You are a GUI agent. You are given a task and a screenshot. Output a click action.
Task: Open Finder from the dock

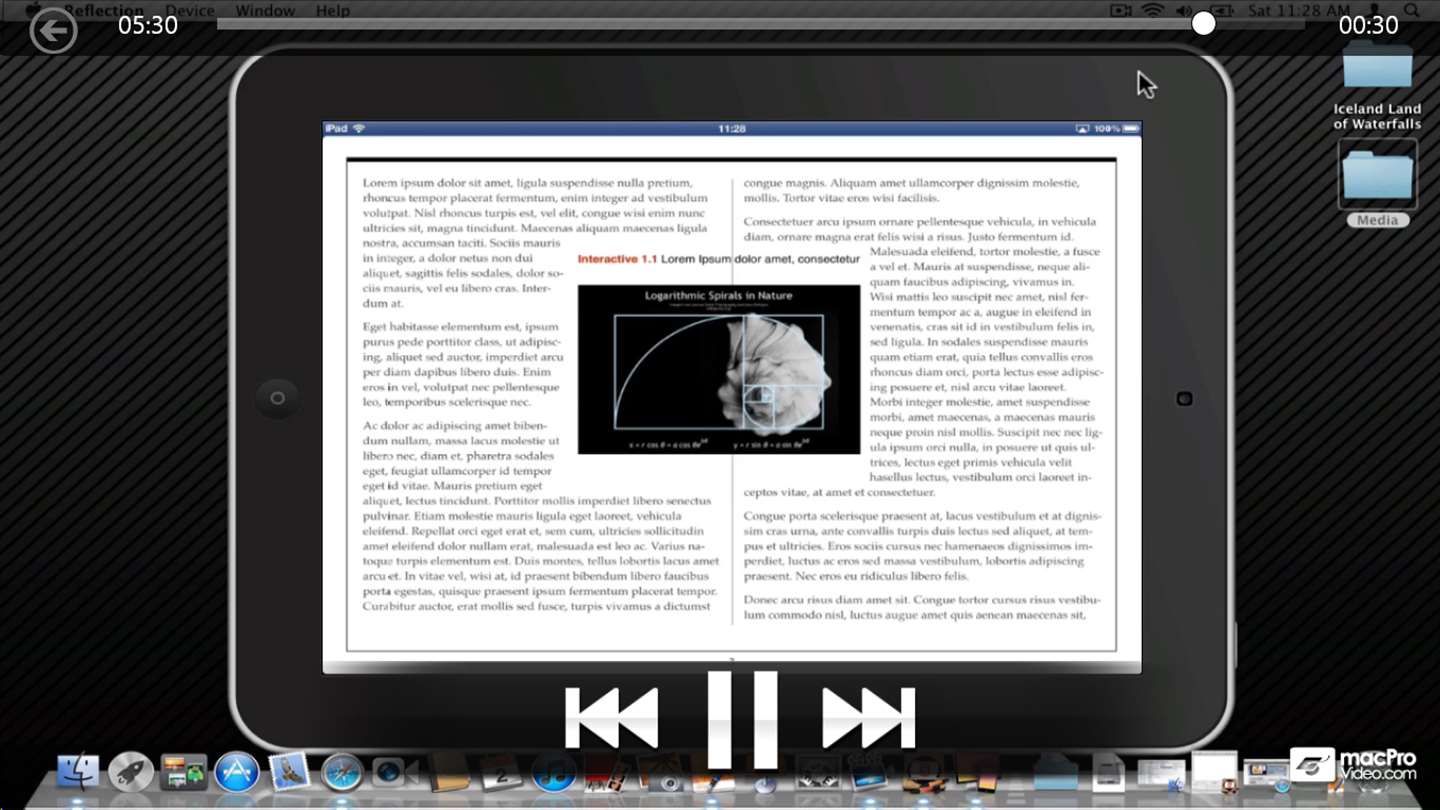click(78, 772)
